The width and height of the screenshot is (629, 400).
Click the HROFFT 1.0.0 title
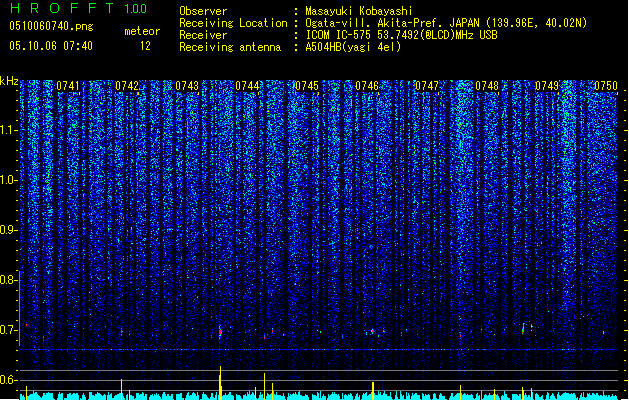pyautogui.click(x=79, y=8)
